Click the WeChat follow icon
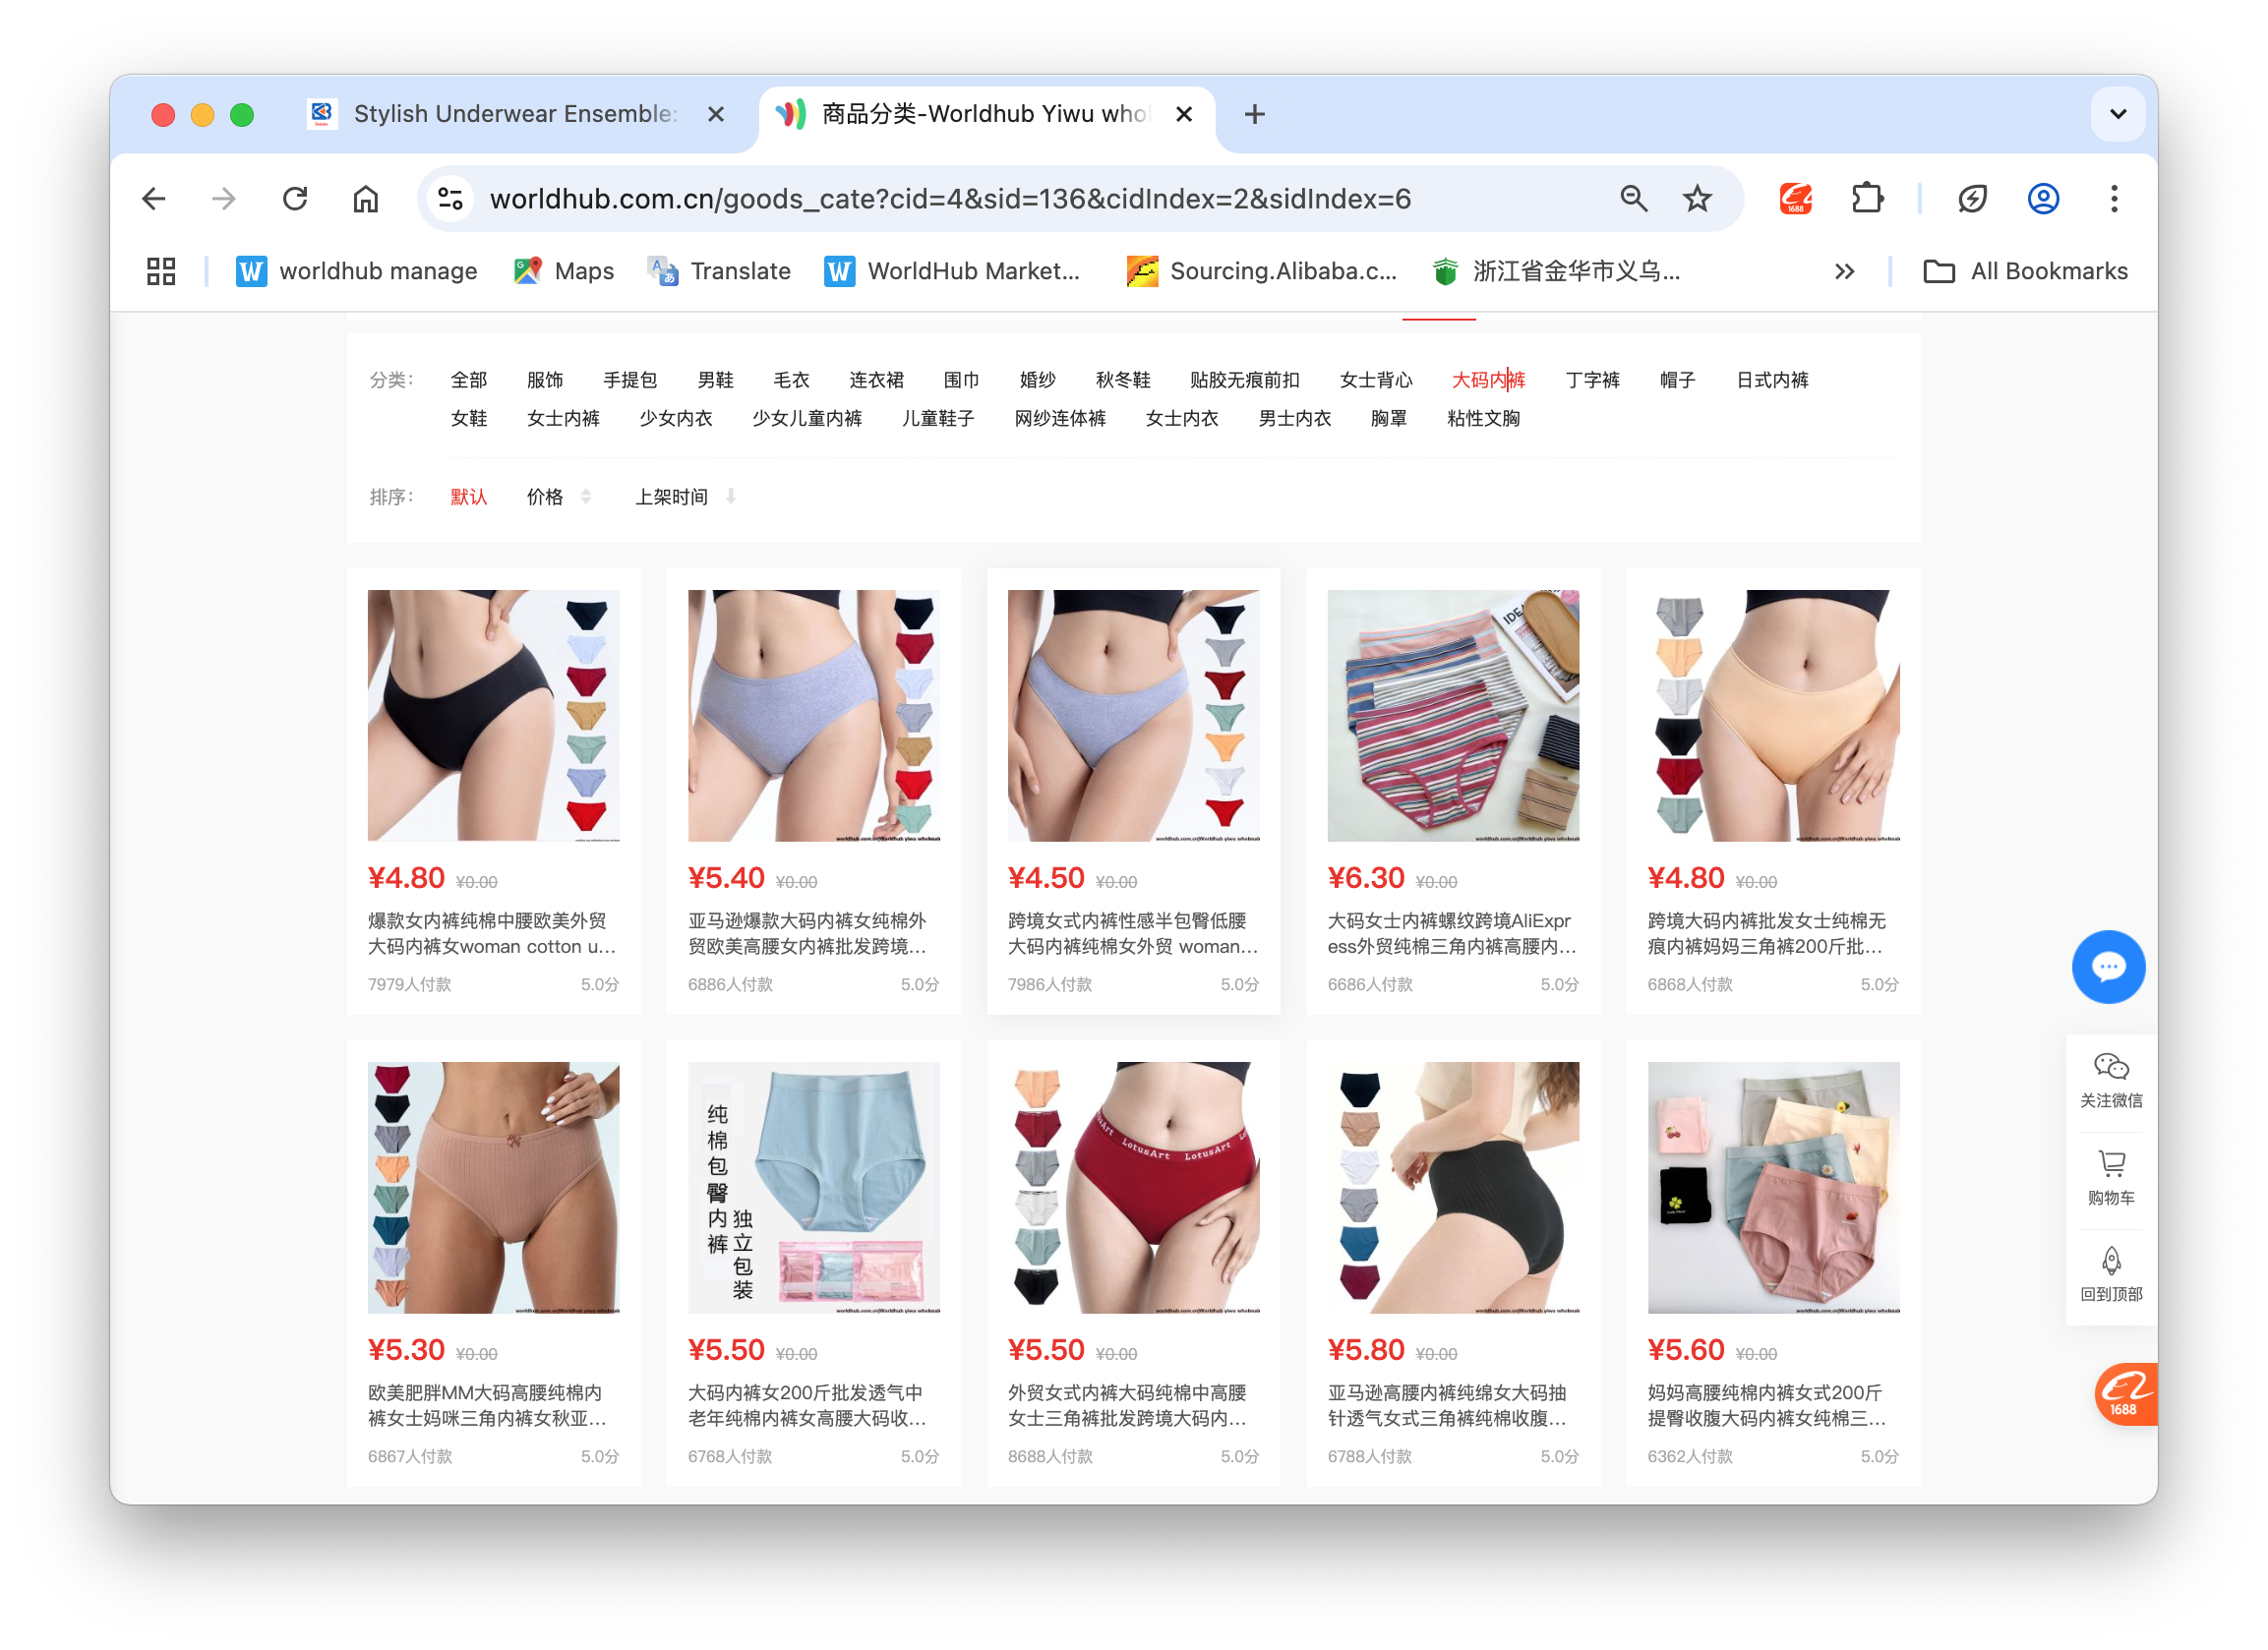Image resolution: width=2268 pixels, height=1650 pixels. point(2111,1067)
